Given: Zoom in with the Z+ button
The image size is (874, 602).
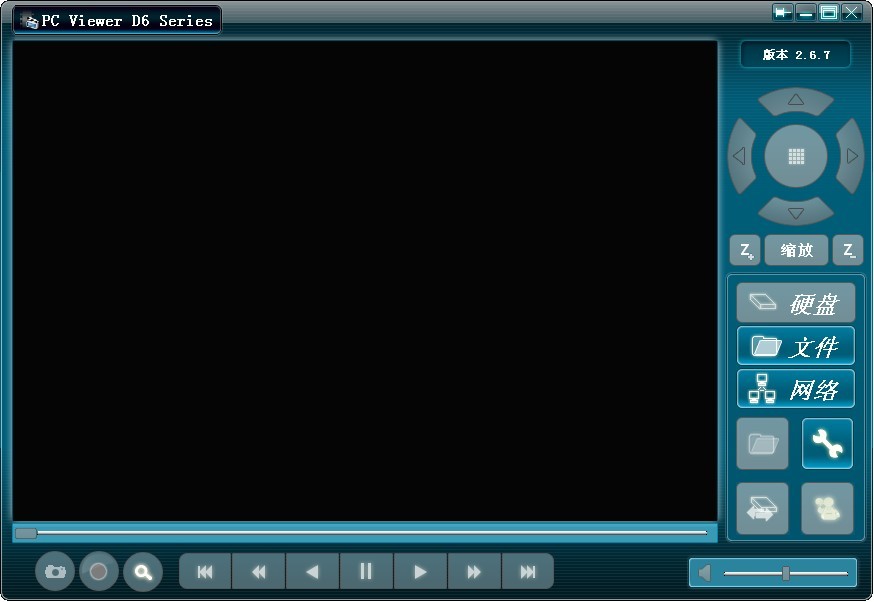Looking at the screenshot, I should 745,250.
